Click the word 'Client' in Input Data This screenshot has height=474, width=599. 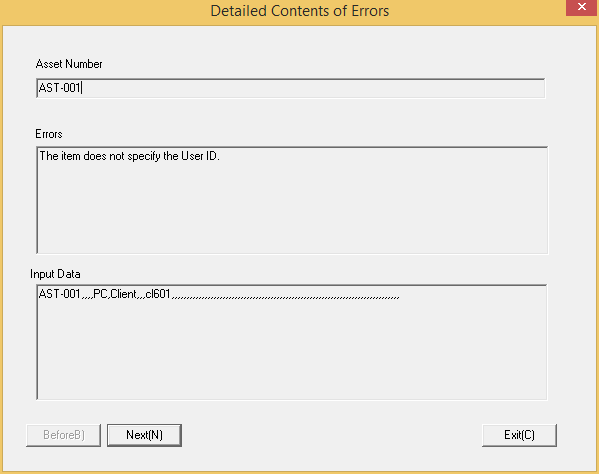coord(123,294)
